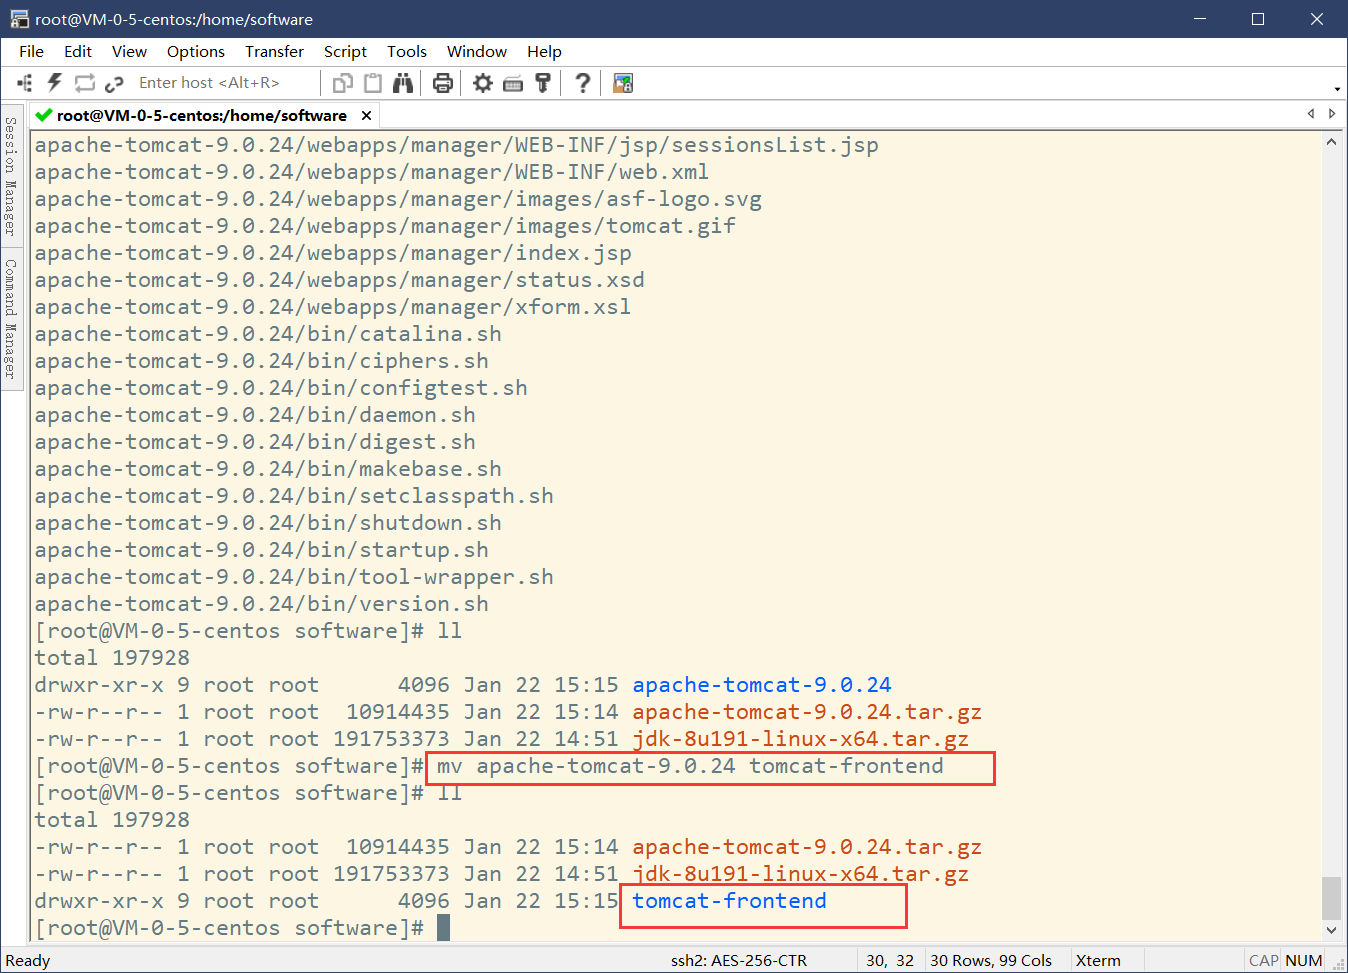Close the root@VM-0-5-centos session tab
The image size is (1348, 973).
(x=367, y=115)
